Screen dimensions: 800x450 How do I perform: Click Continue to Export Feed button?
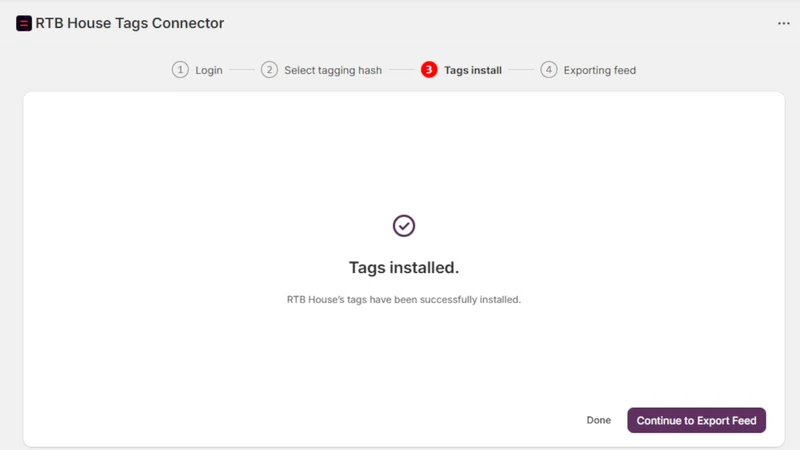pos(696,420)
